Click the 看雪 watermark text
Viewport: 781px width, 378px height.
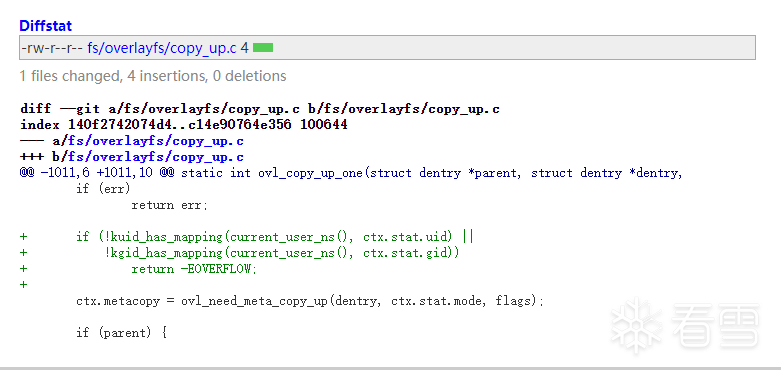(x=715, y=325)
